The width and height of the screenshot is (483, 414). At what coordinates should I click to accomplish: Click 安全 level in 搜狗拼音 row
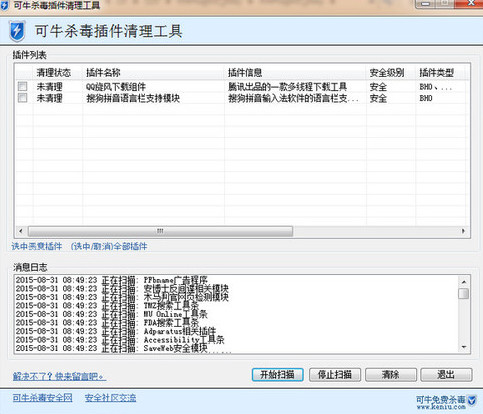tap(378, 98)
